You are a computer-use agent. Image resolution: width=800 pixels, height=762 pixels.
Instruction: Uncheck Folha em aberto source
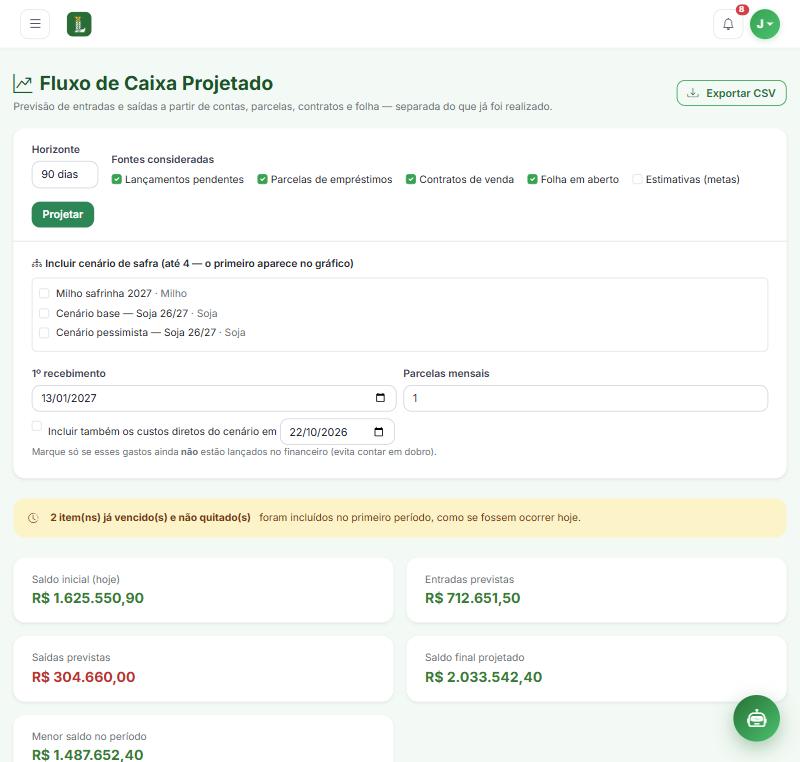(x=532, y=180)
